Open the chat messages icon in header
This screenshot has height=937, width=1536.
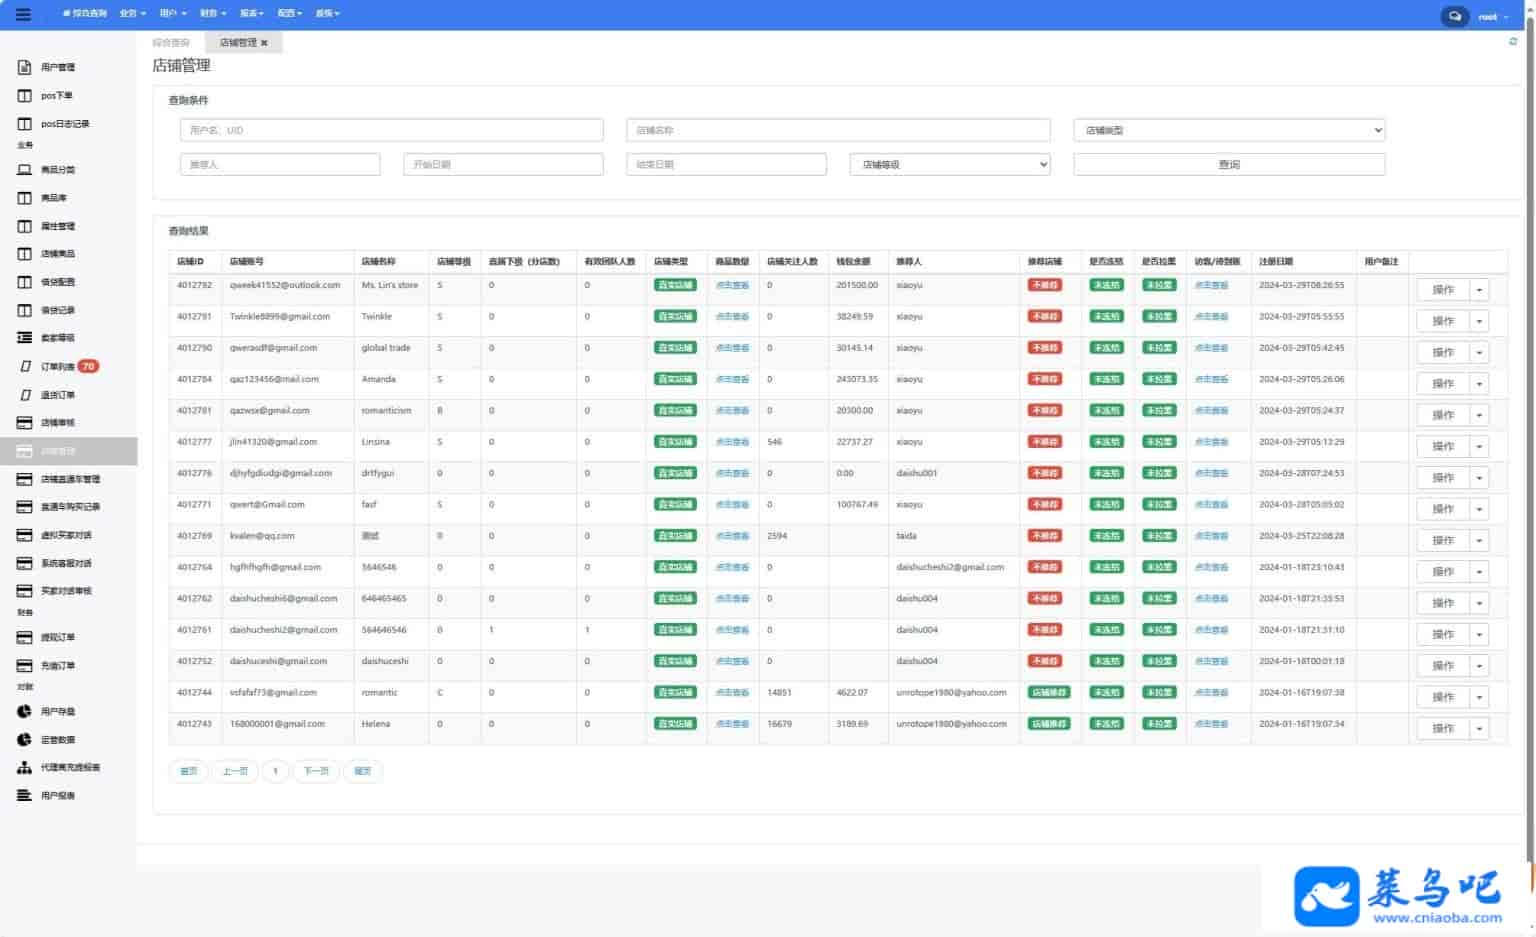(x=1454, y=16)
